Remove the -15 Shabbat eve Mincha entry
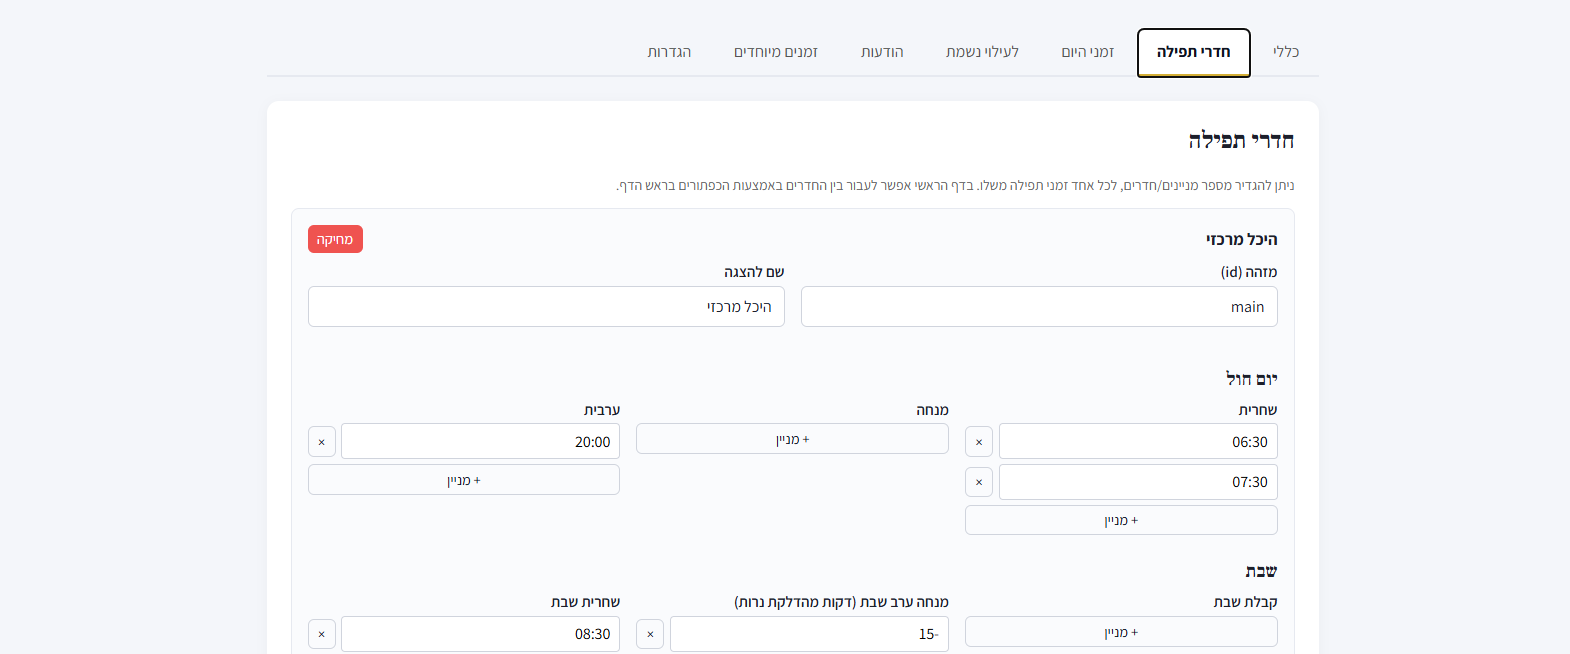The image size is (1570, 654). [650, 634]
